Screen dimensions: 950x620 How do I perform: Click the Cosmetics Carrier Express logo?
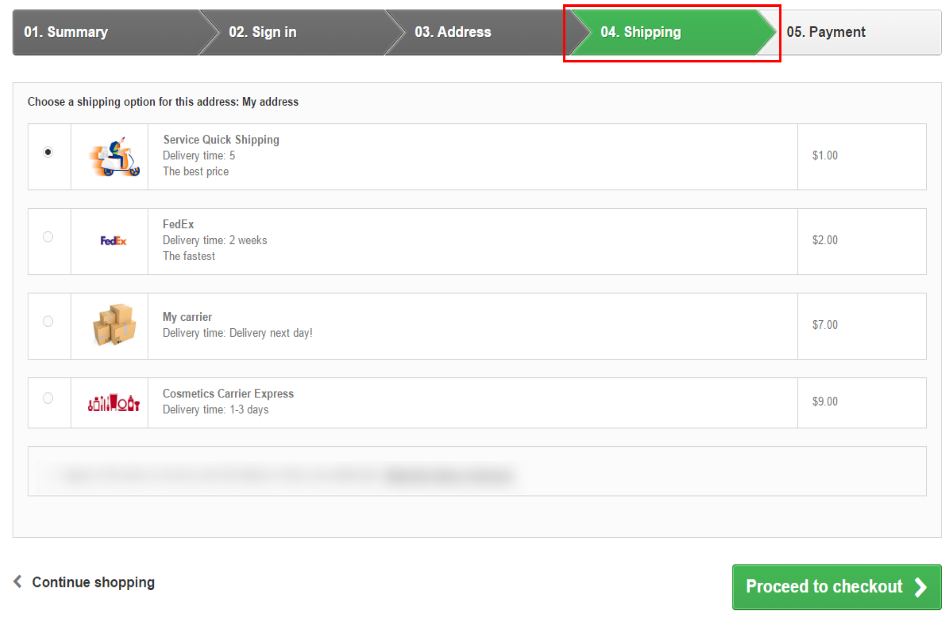(x=114, y=402)
